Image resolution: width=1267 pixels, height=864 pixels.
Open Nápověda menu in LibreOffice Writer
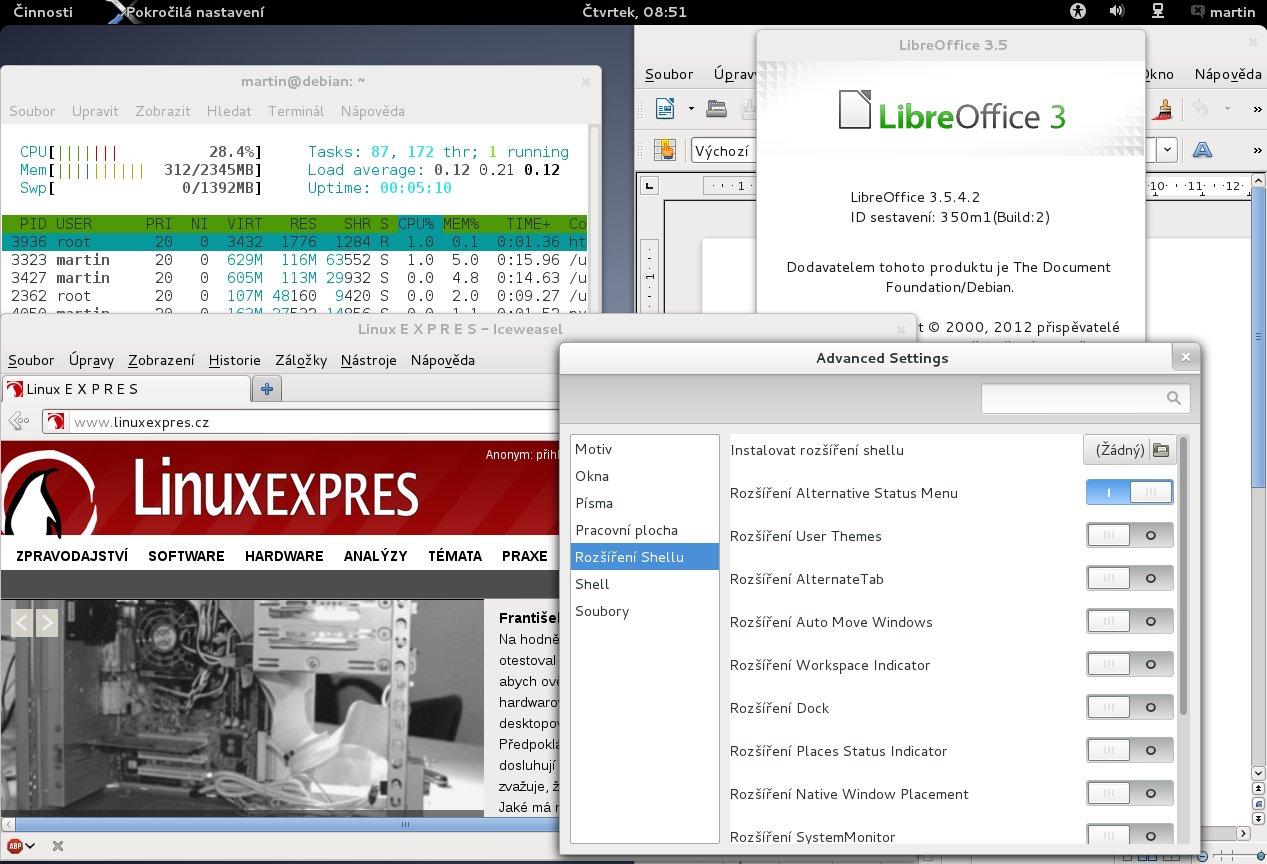[1228, 74]
